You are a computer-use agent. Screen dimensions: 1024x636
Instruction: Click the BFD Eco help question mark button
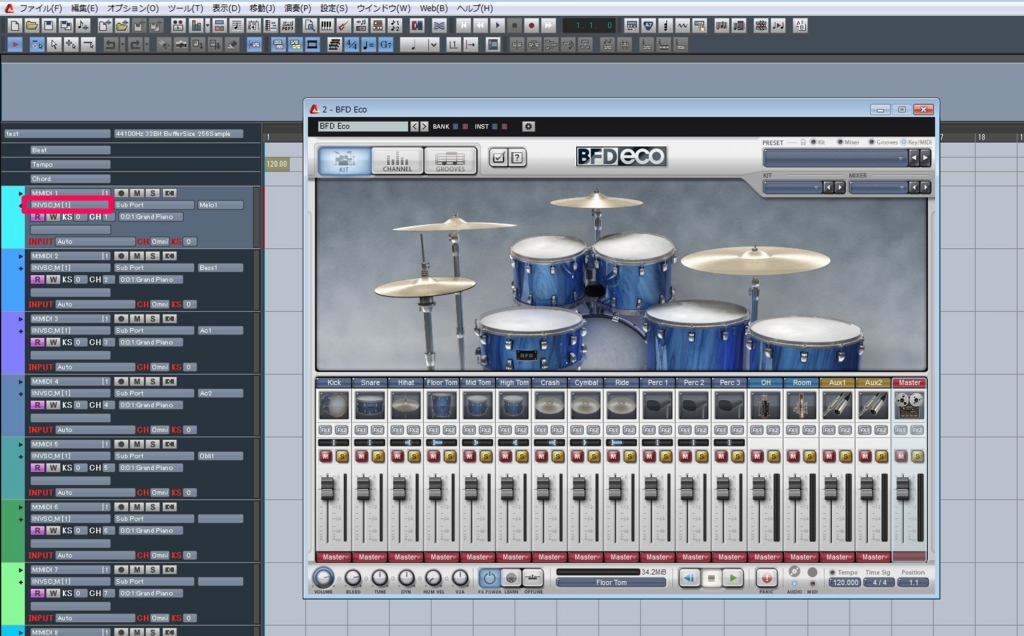coord(517,157)
